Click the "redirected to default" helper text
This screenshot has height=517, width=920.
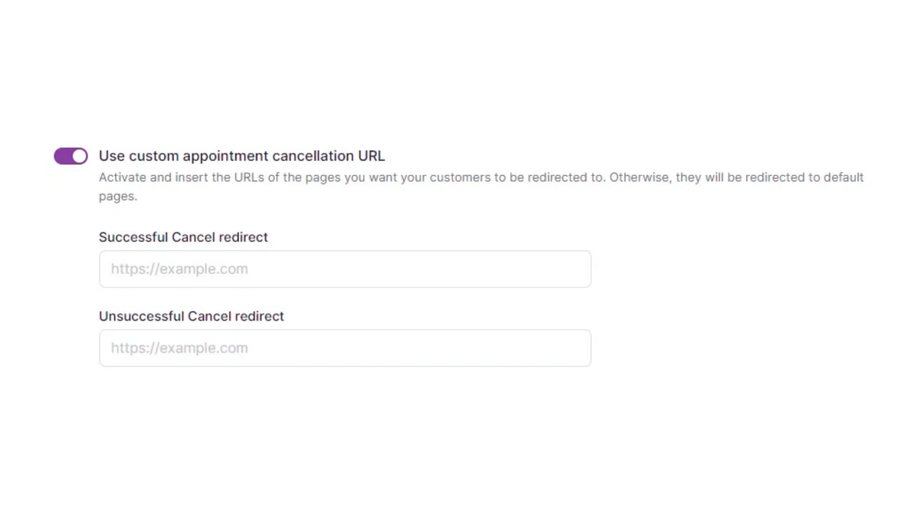pyautogui.click(x=789, y=177)
